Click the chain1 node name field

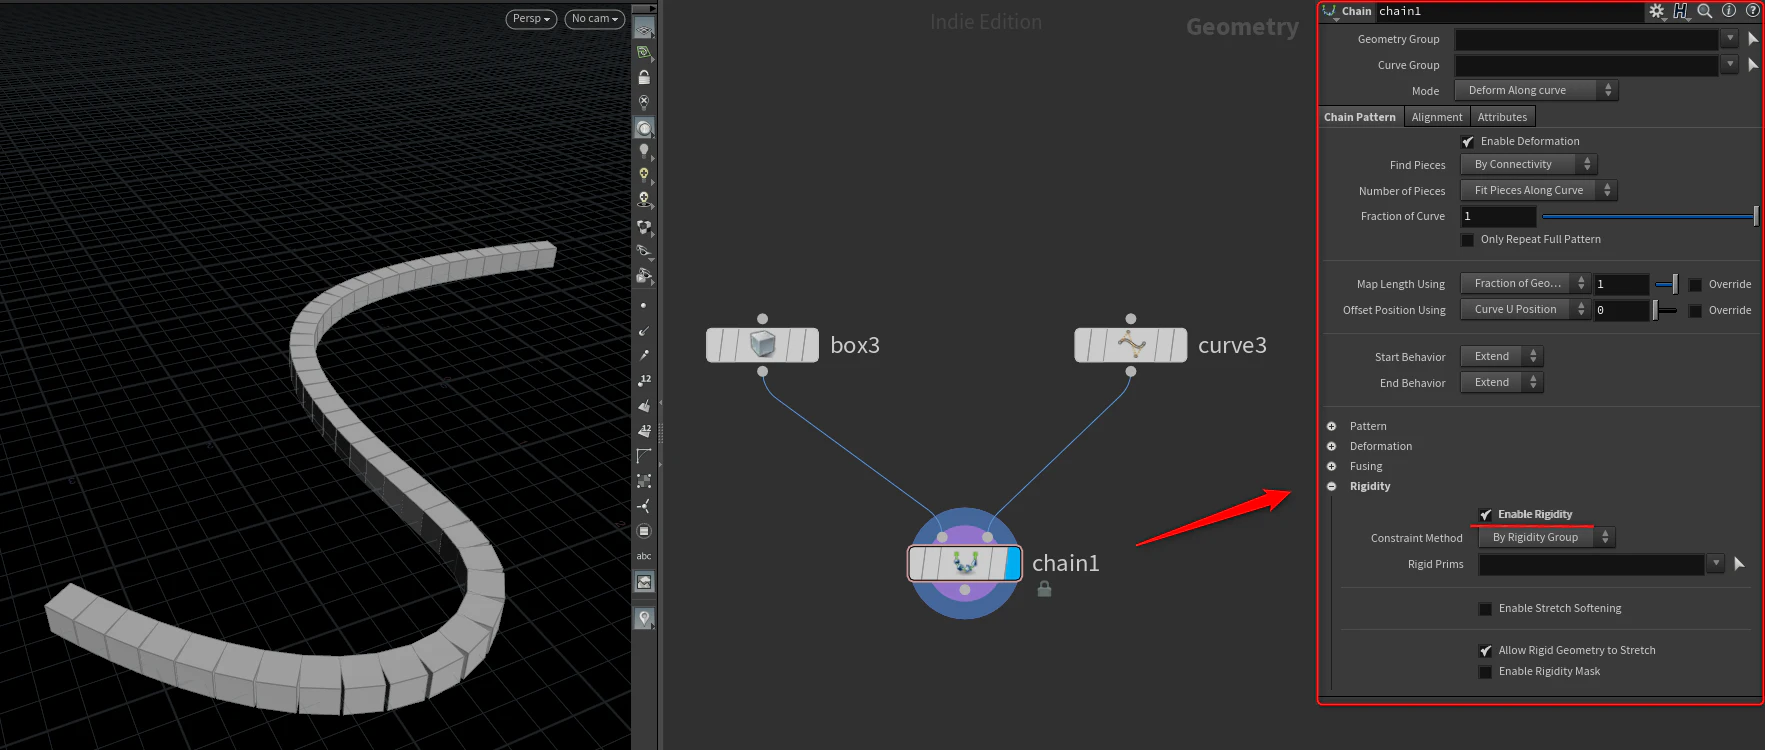pyautogui.click(x=1508, y=11)
